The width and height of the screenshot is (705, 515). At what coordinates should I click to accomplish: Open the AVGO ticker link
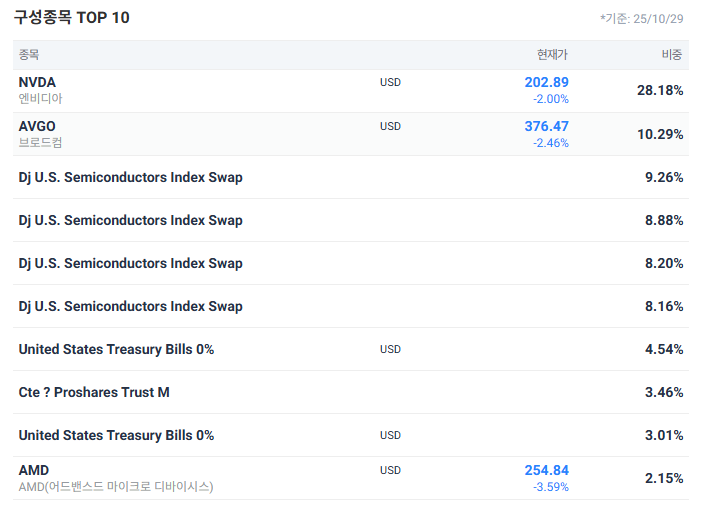point(37,126)
